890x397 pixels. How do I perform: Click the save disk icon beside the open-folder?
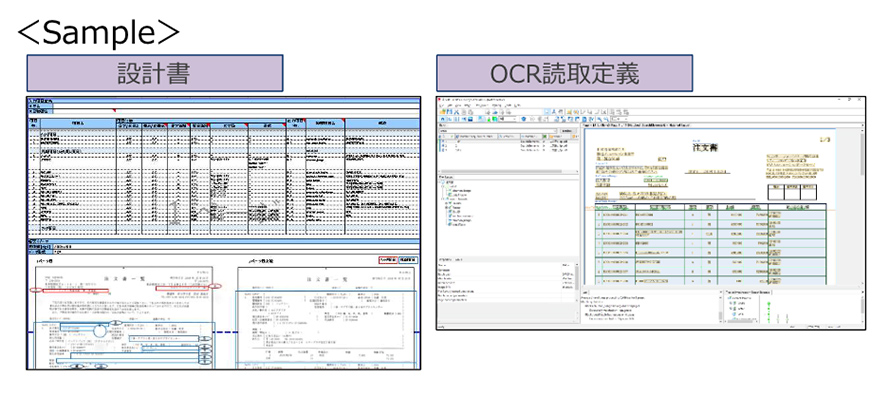click(x=450, y=112)
